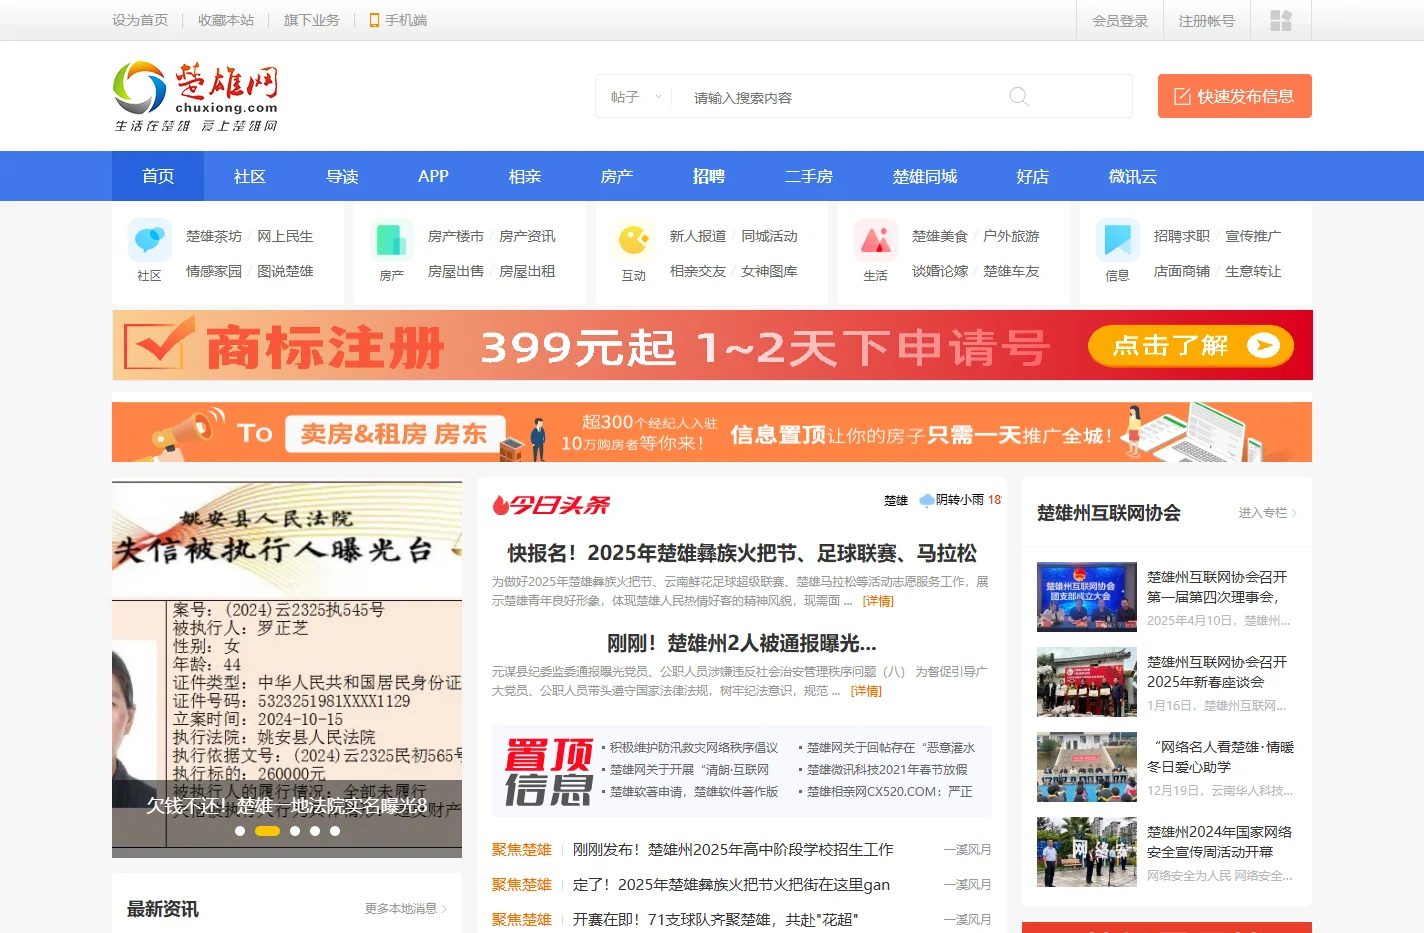This screenshot has width=1424, height=933.
Task: Open news 刚刚发布！楚雄州2025年高中阶段学校招生
Action: coord(733,850)
